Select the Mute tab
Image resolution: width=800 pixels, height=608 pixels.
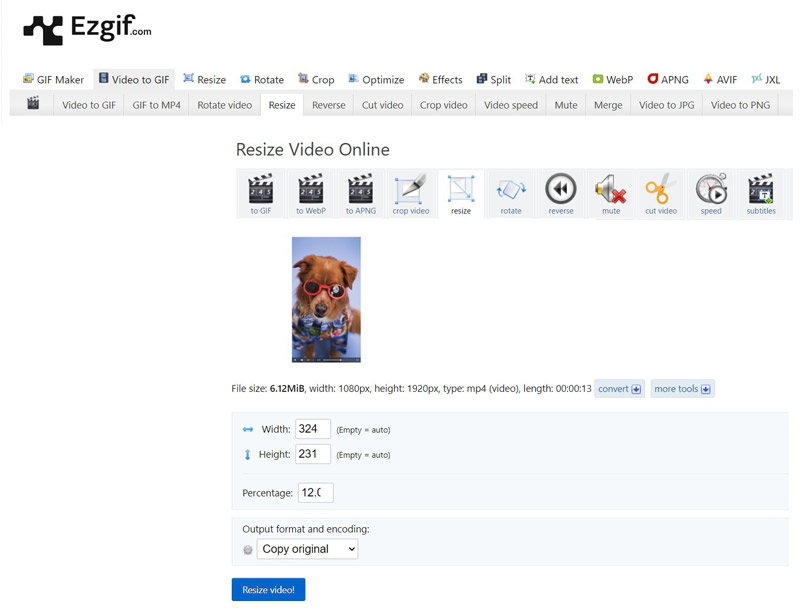point(566,105)
